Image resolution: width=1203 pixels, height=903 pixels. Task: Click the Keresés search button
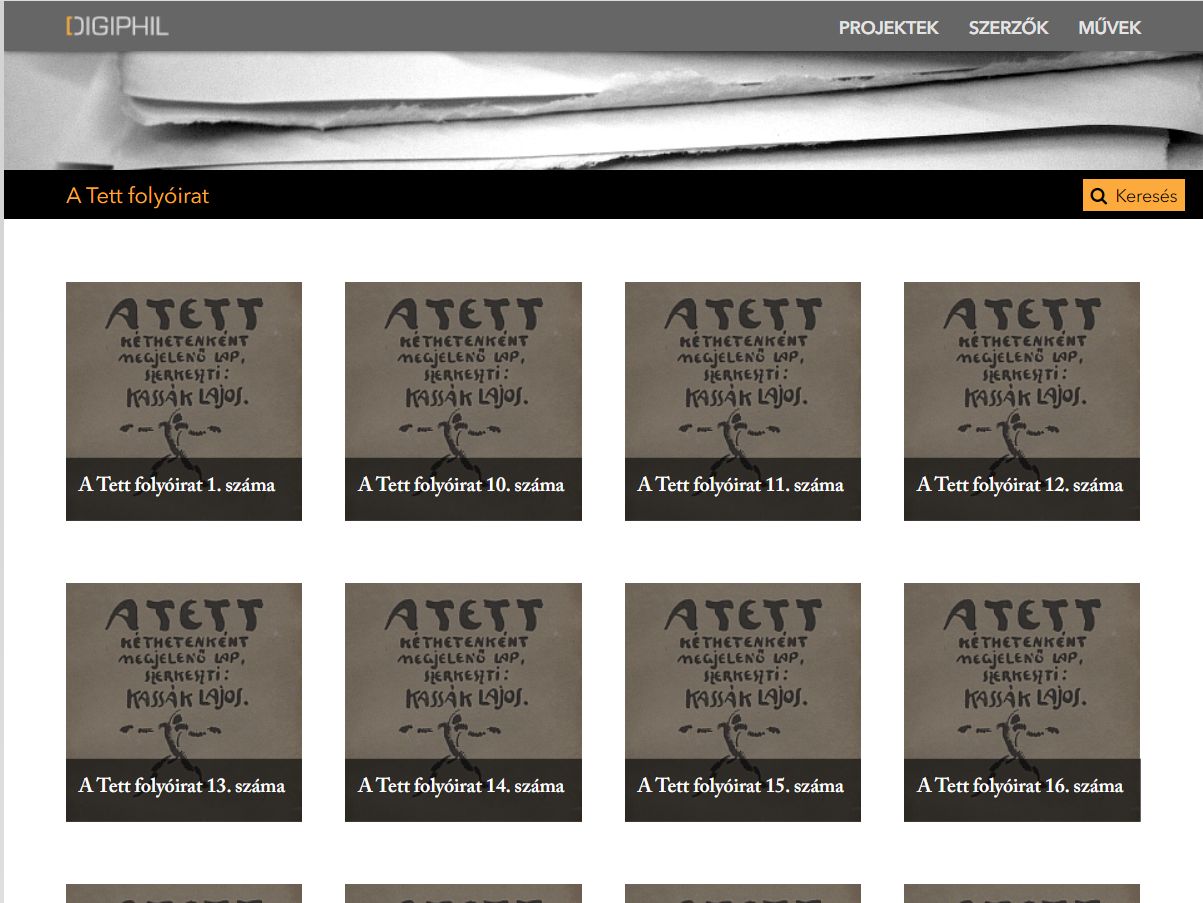pyautogui.click(x=1133, y=195)
